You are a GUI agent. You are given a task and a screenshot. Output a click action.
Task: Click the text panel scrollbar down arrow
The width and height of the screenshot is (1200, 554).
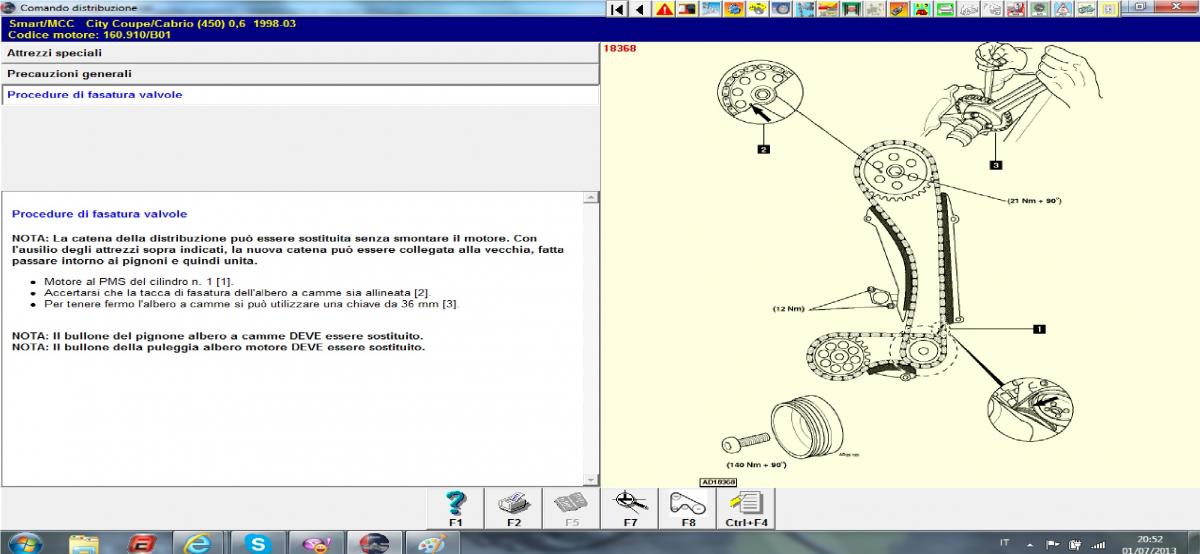592,480
